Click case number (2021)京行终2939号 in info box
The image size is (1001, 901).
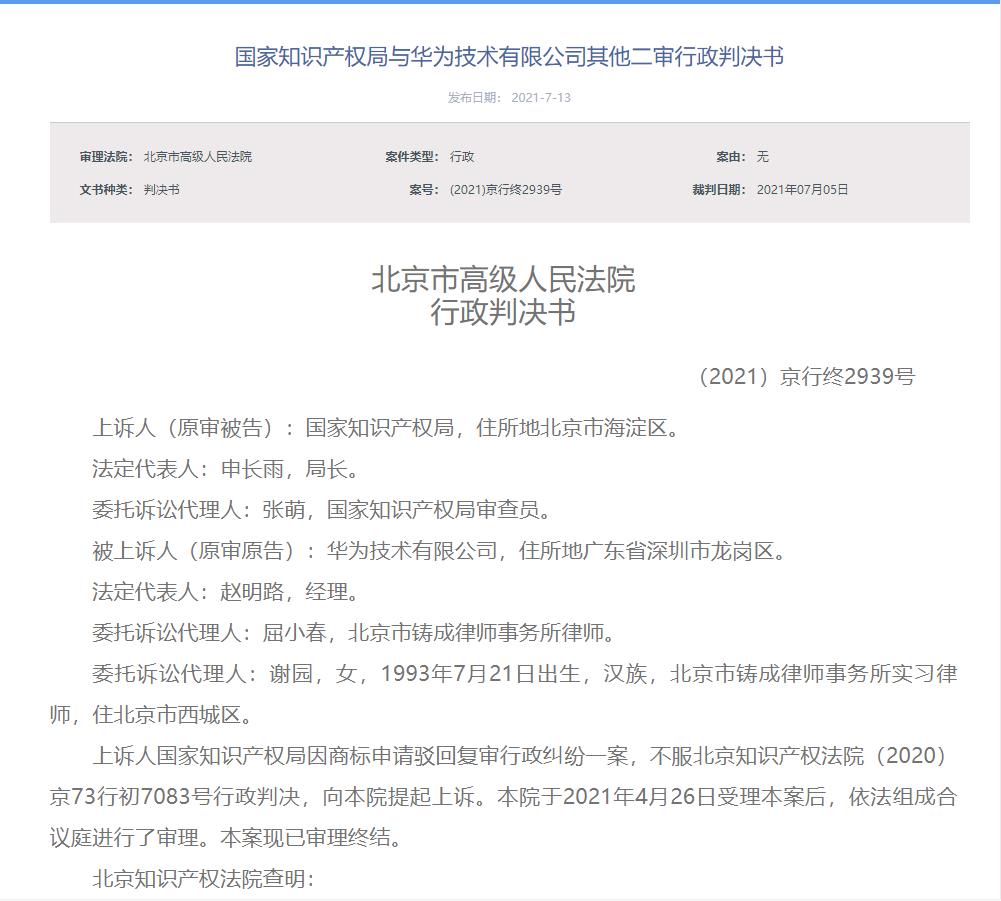[506, 190]
